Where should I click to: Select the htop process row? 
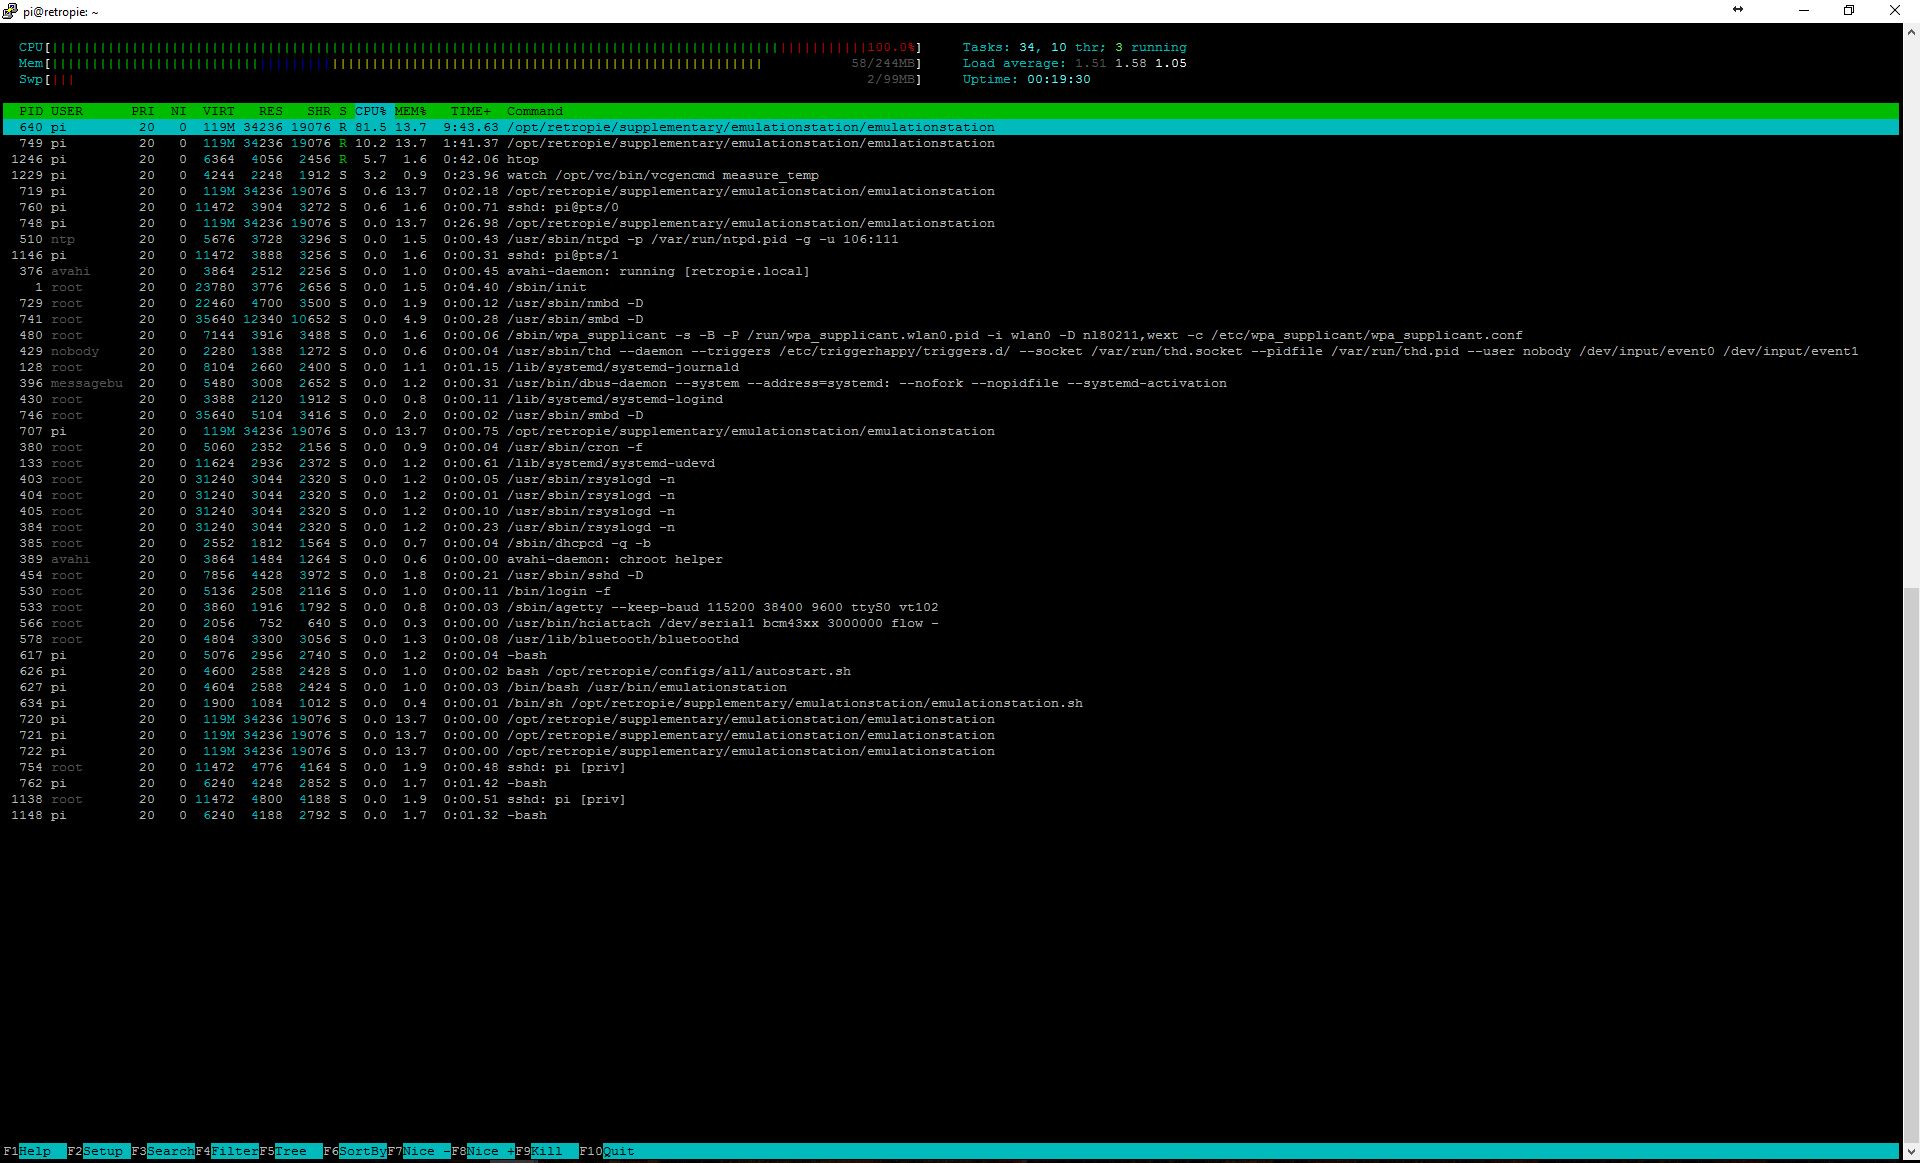(x=522, y=159)
